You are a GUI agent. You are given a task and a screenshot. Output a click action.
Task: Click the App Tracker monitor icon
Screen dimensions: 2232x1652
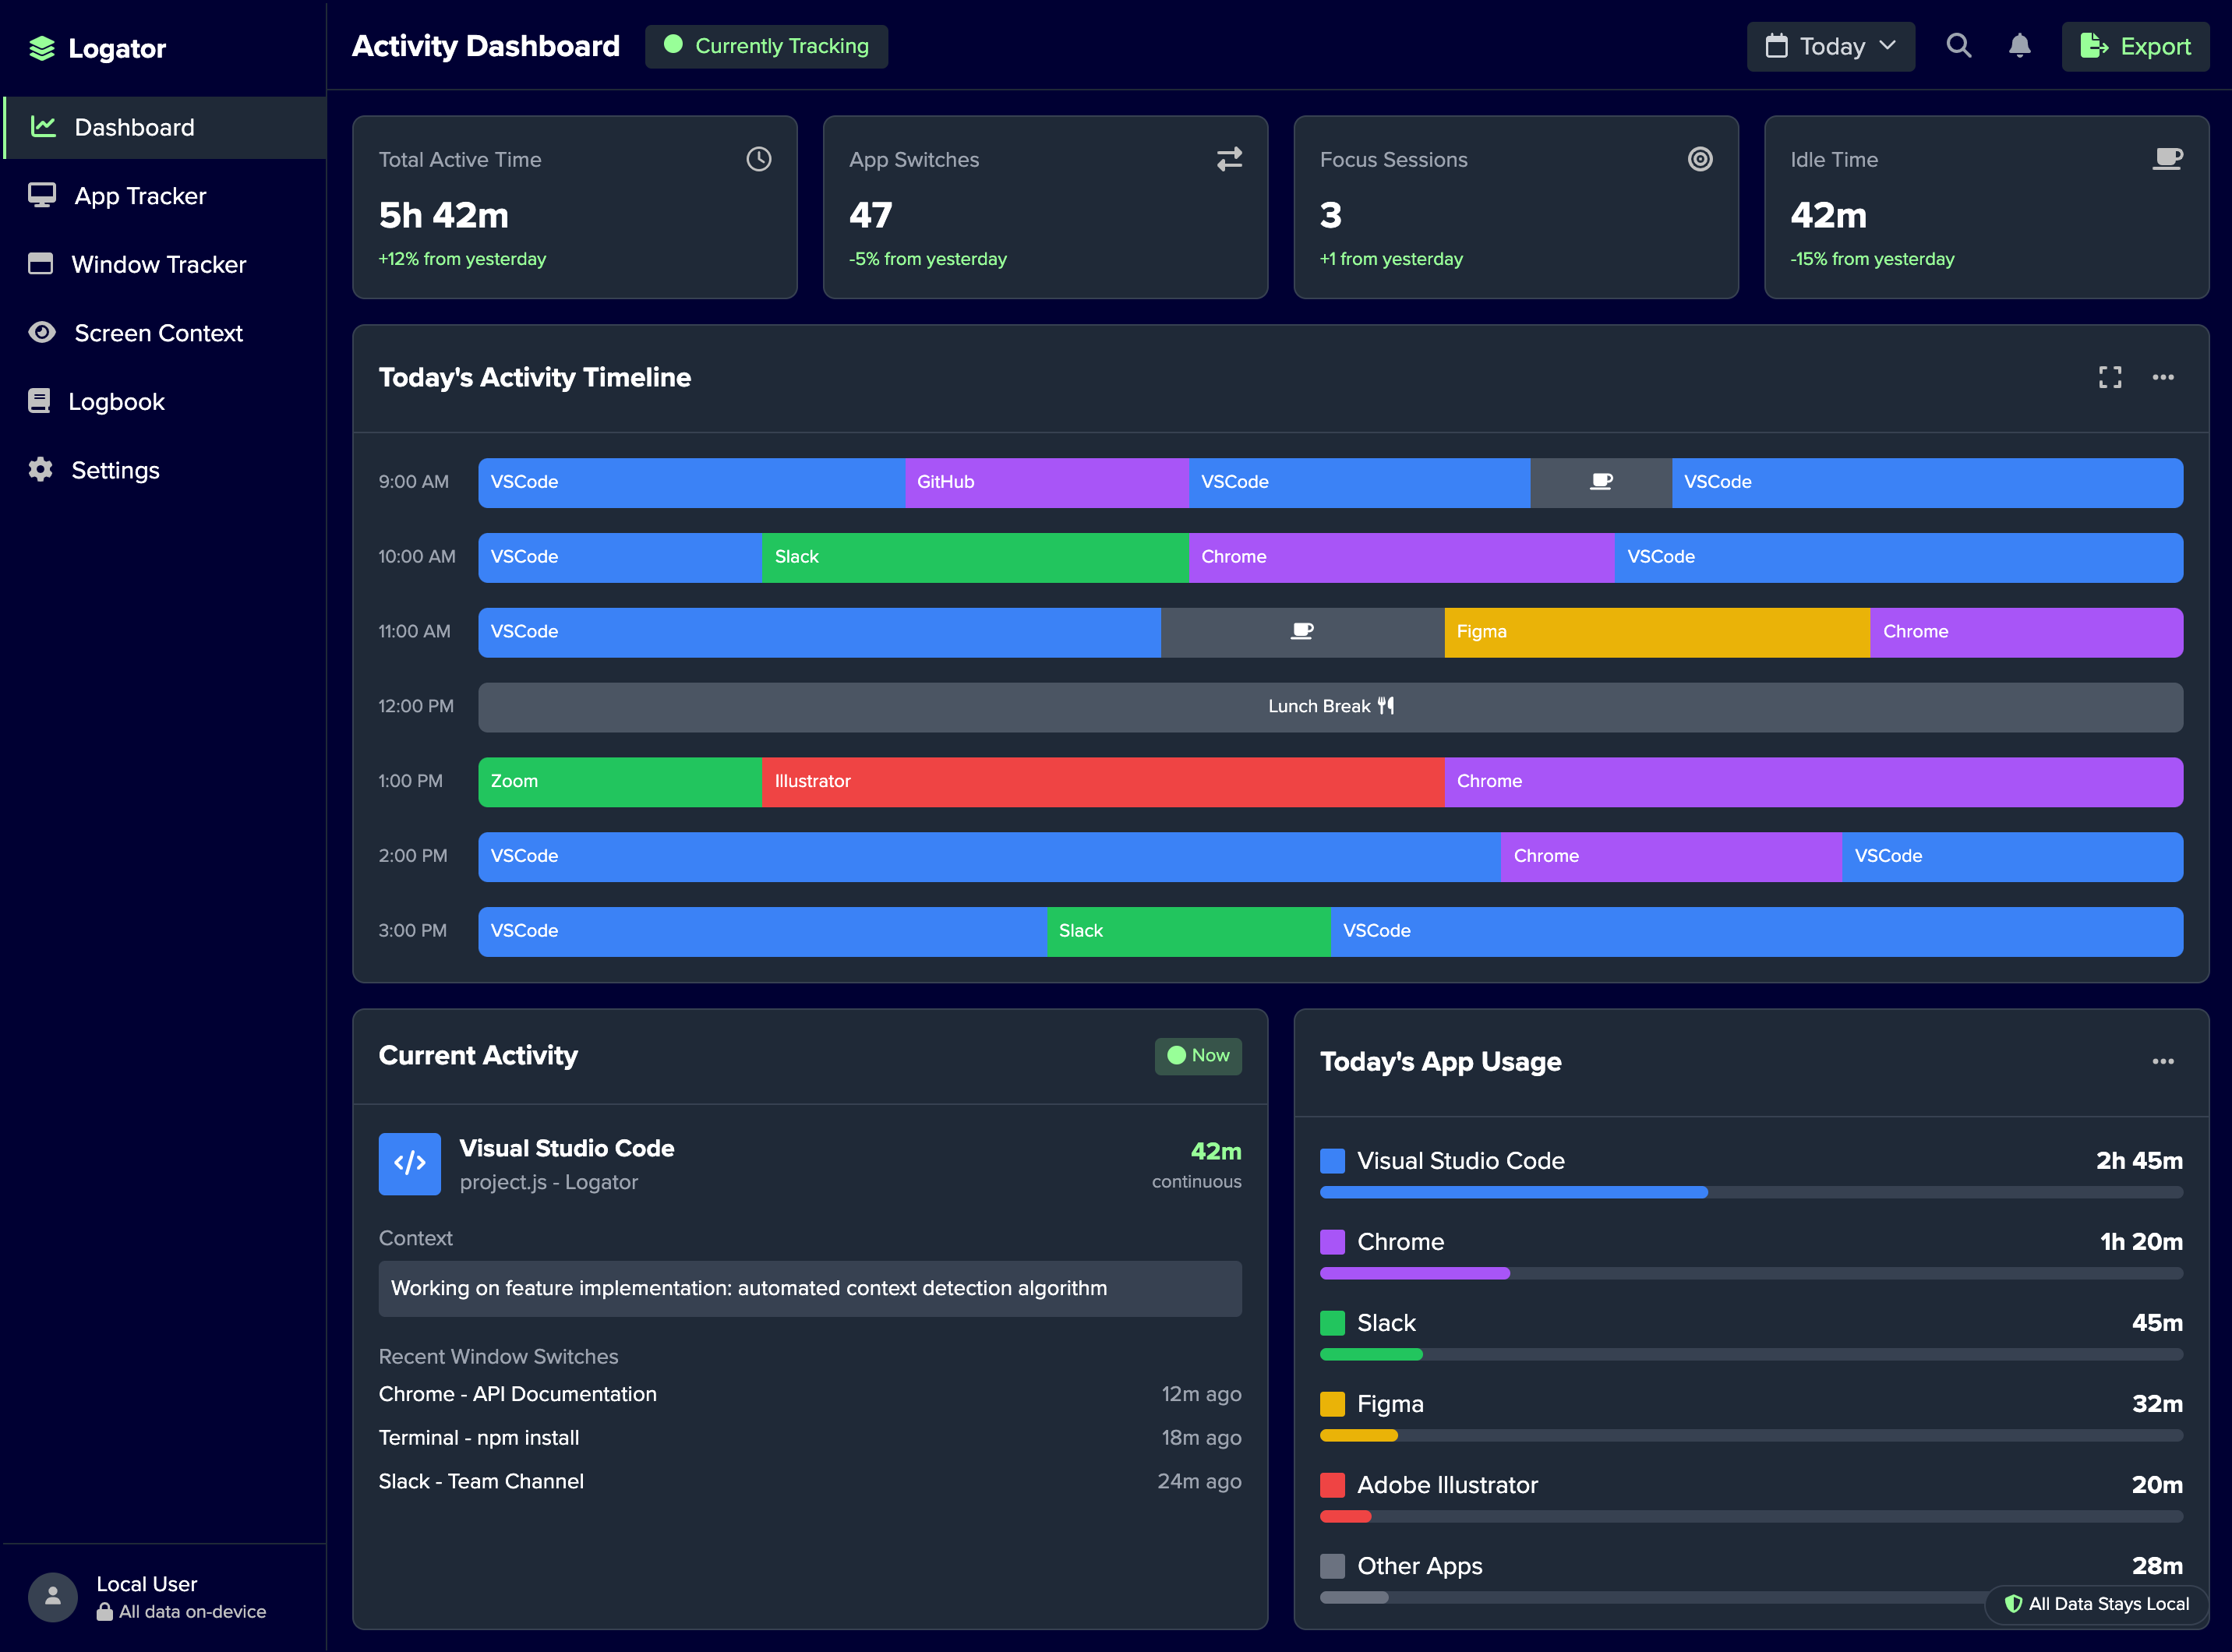42,195
